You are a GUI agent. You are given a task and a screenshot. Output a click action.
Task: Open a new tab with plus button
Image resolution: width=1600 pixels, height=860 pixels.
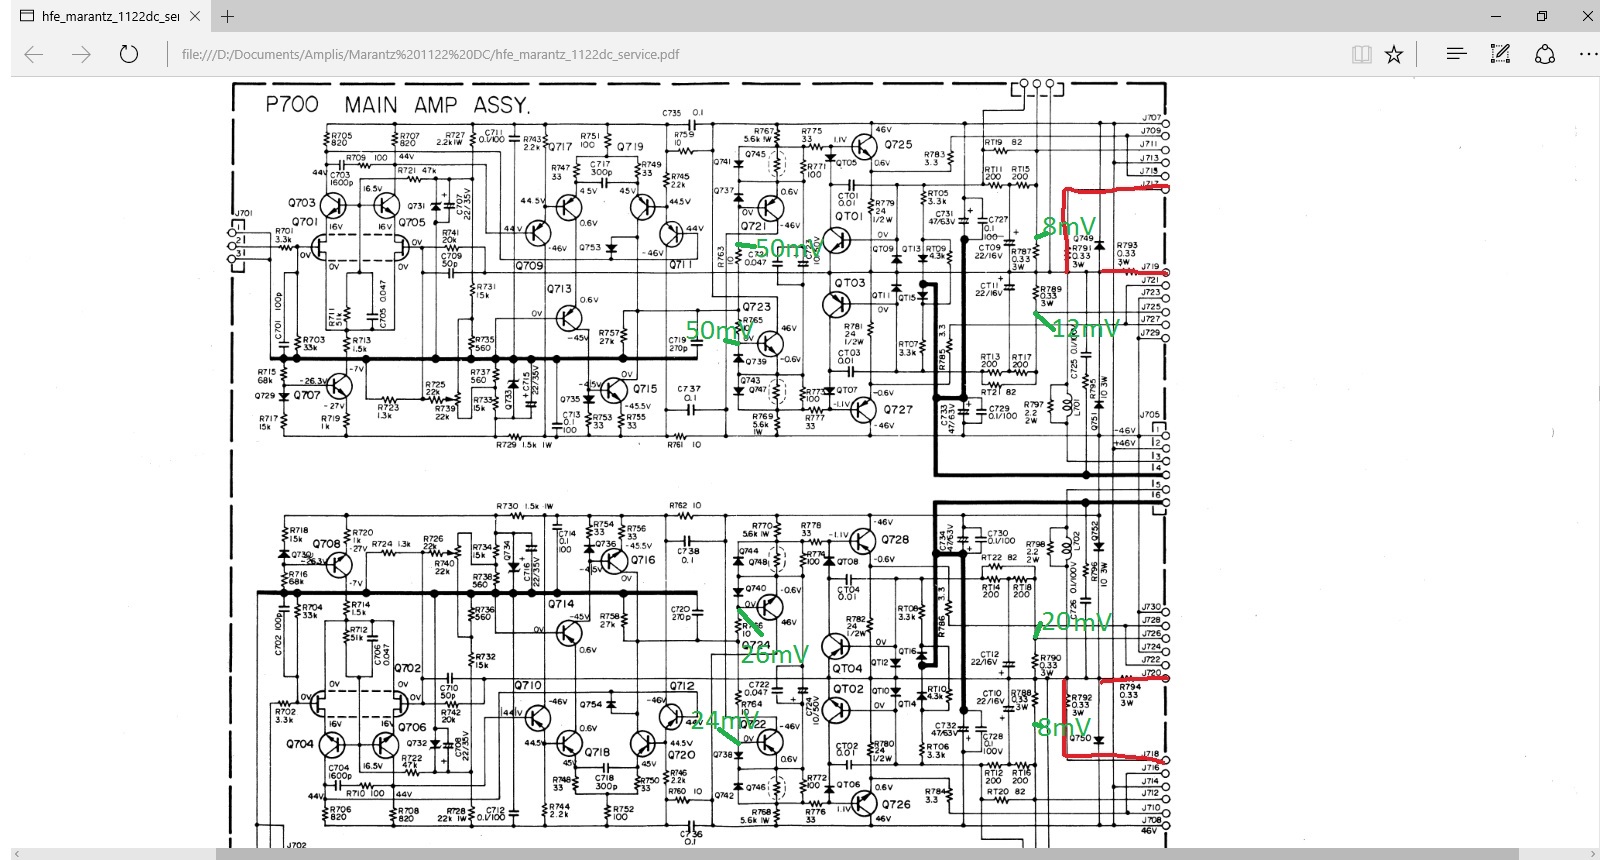[x=227, y=16]
